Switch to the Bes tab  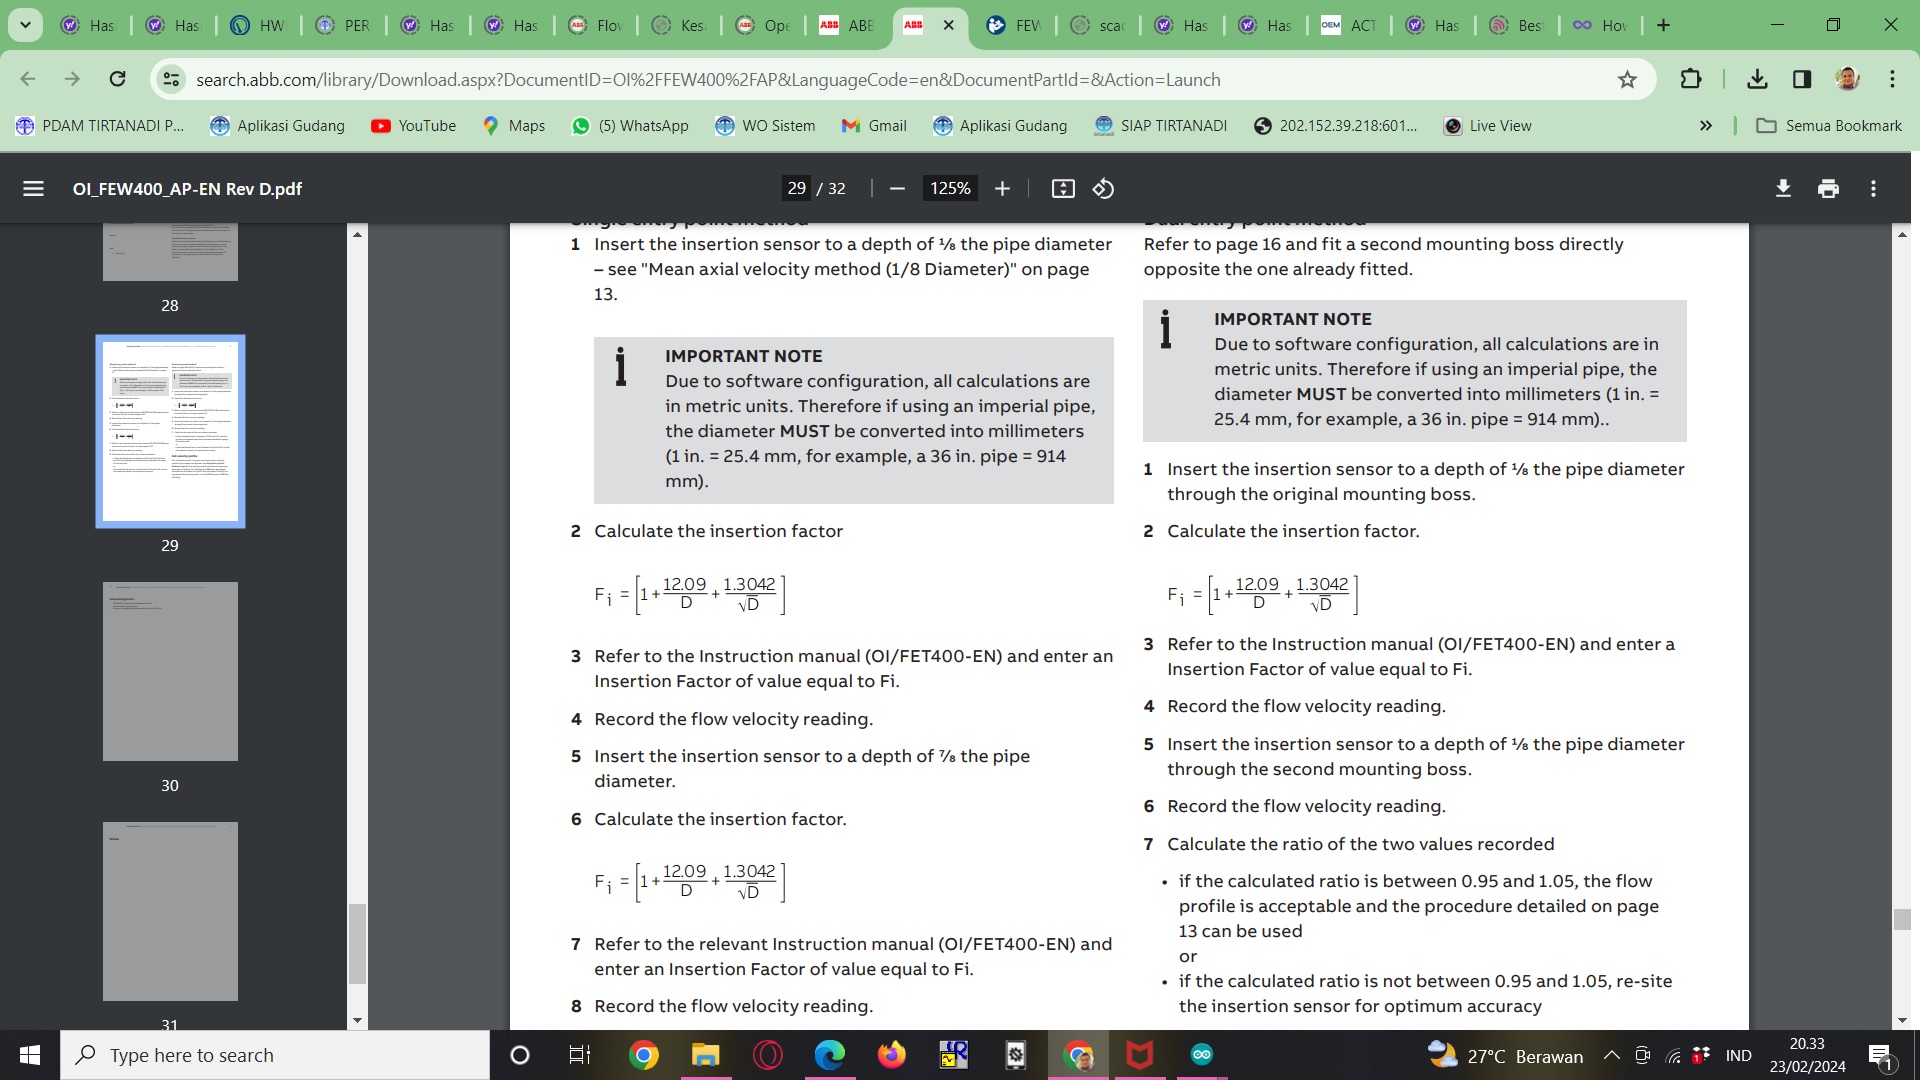[x=1517, y=25]
